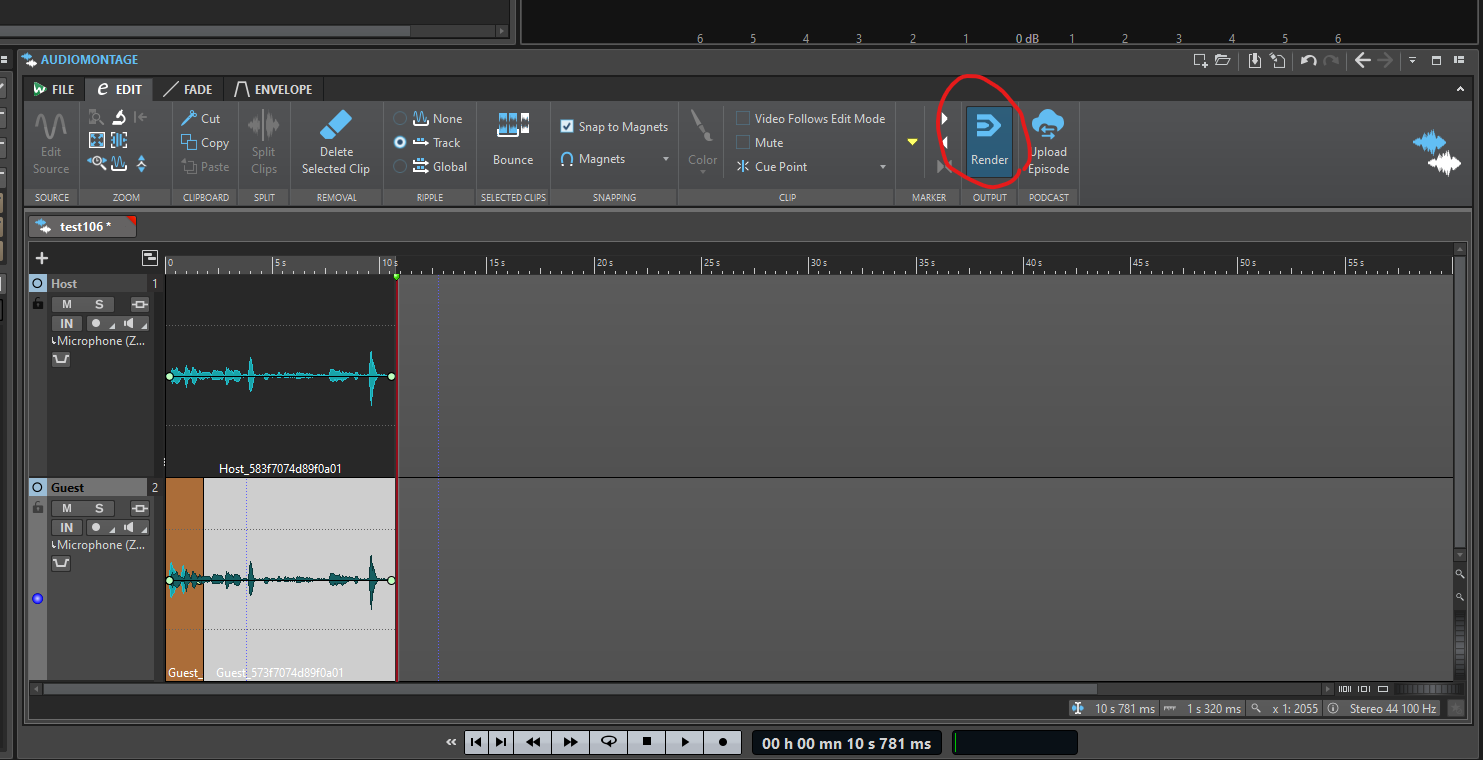Screen dimensions: 1483x760
Task: Select ripple None radio button
Action: click(x=400, y=118)
